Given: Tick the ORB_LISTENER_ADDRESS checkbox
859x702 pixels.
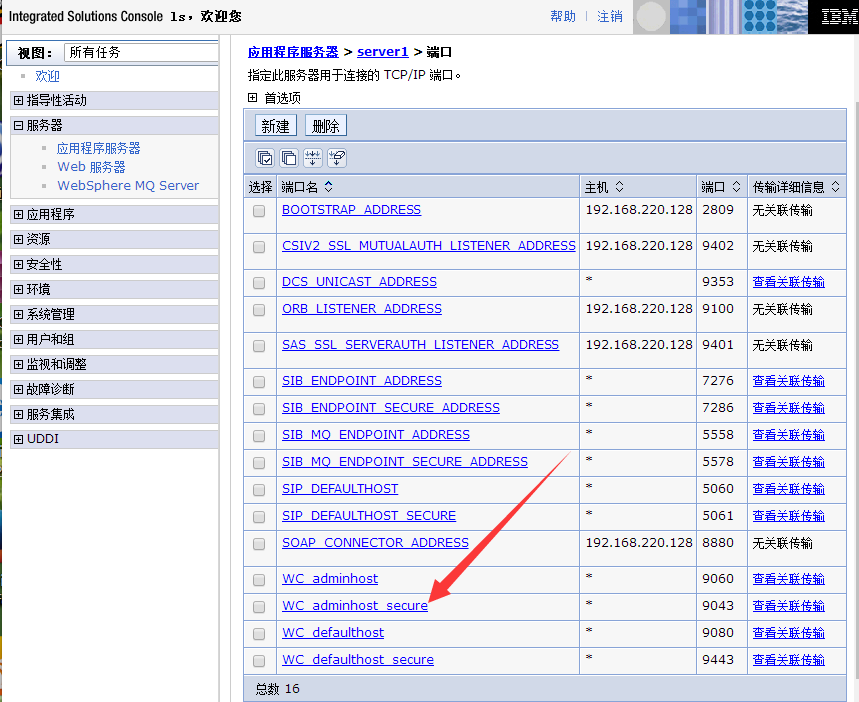Looking at the screenshot, I should coord(259,310).
